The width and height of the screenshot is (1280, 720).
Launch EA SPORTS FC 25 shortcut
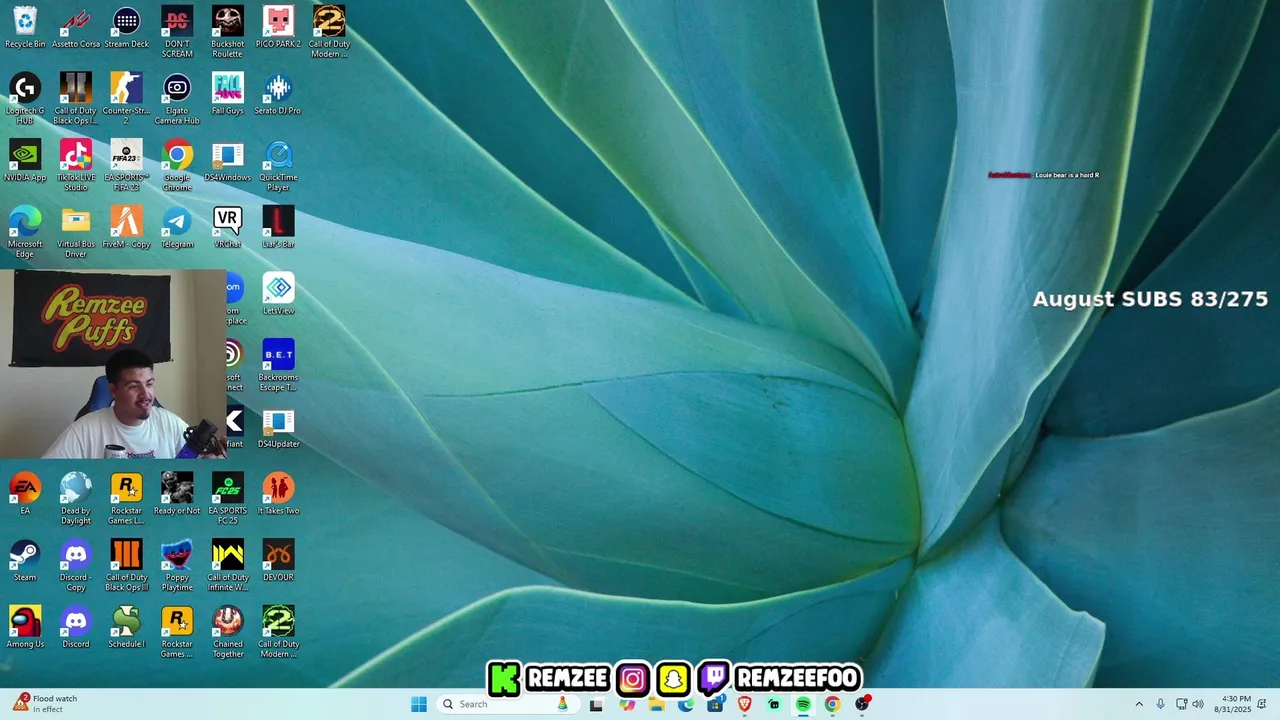[x=227, y=499]
